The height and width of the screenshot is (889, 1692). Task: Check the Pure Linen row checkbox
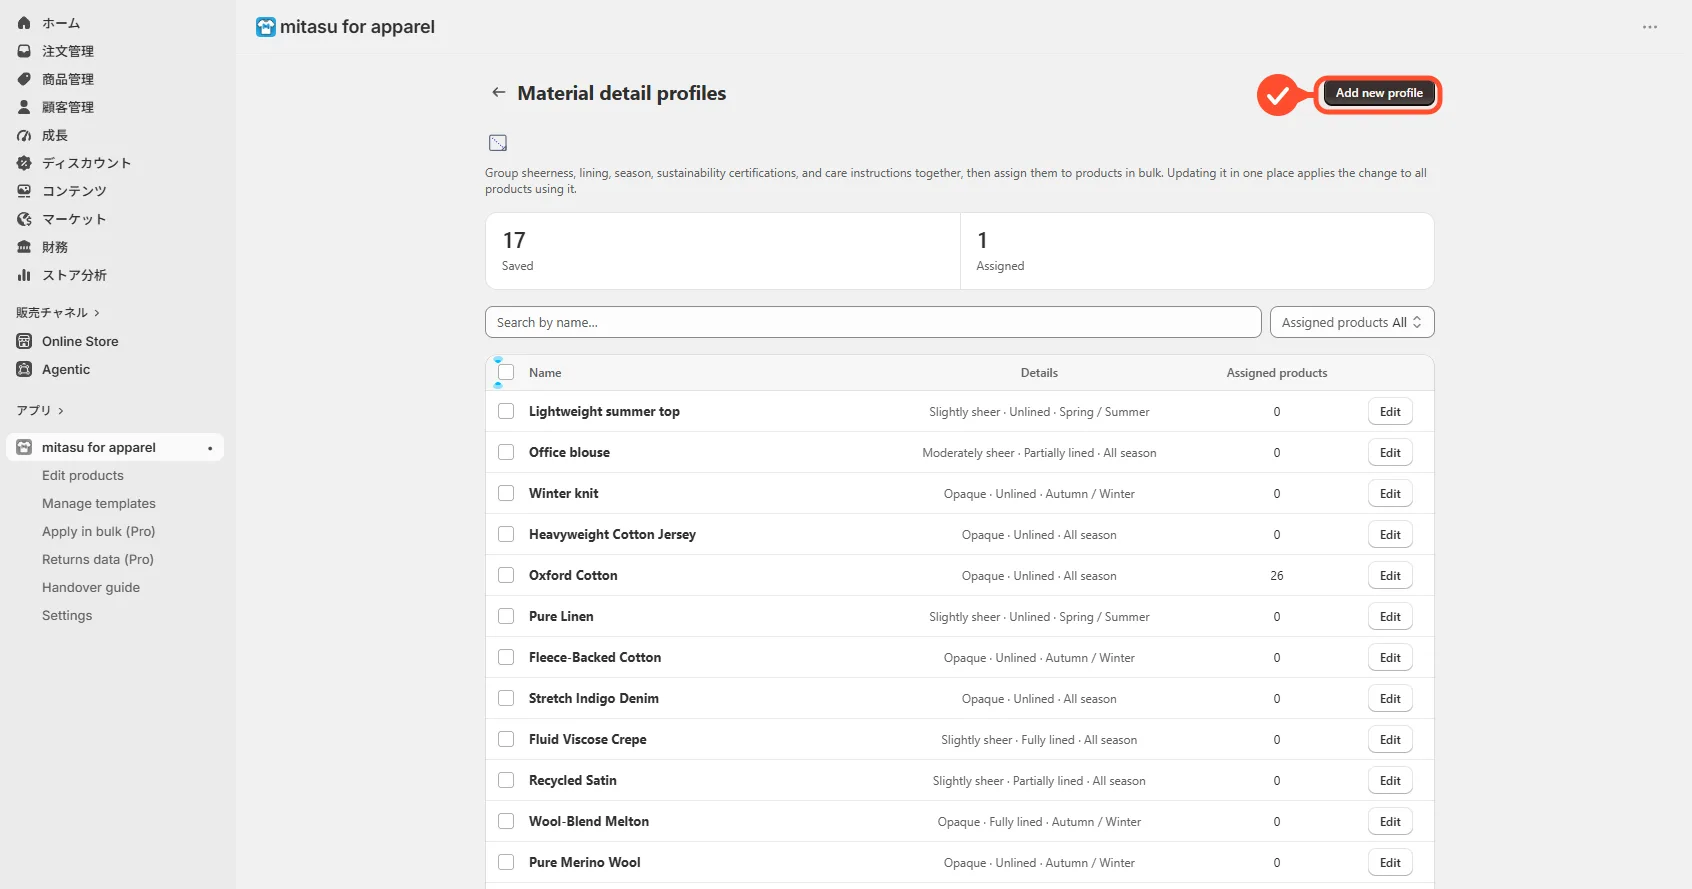point(506,616)
